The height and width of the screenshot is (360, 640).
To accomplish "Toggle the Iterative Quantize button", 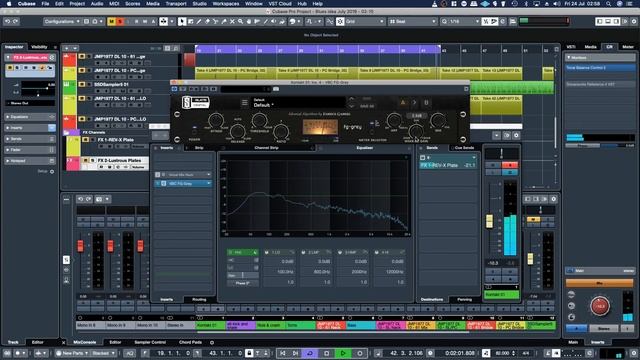I will pyautogui.click(x=485, y=21).
